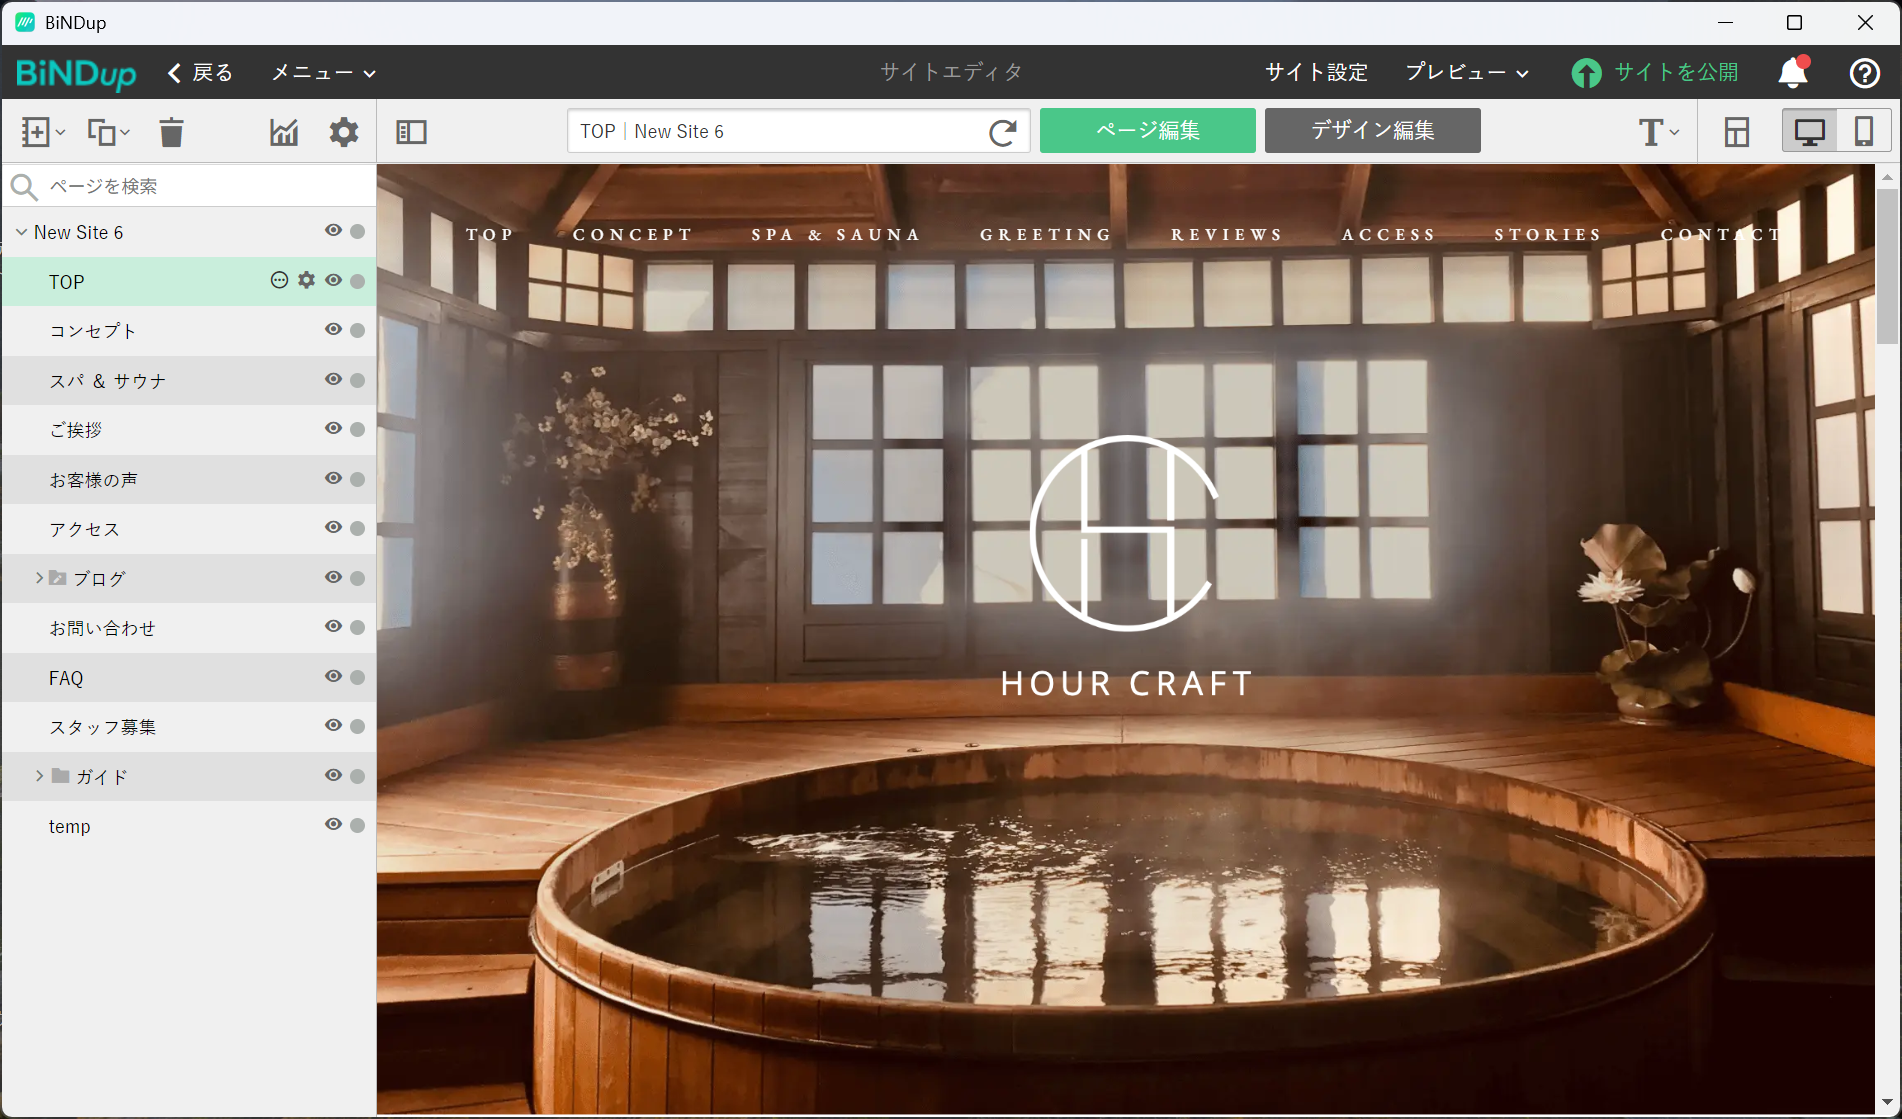This screenshot has height=1119, width=1902.
Task: Open the メニュー dropdown
Action: click(x=323, y=73)
